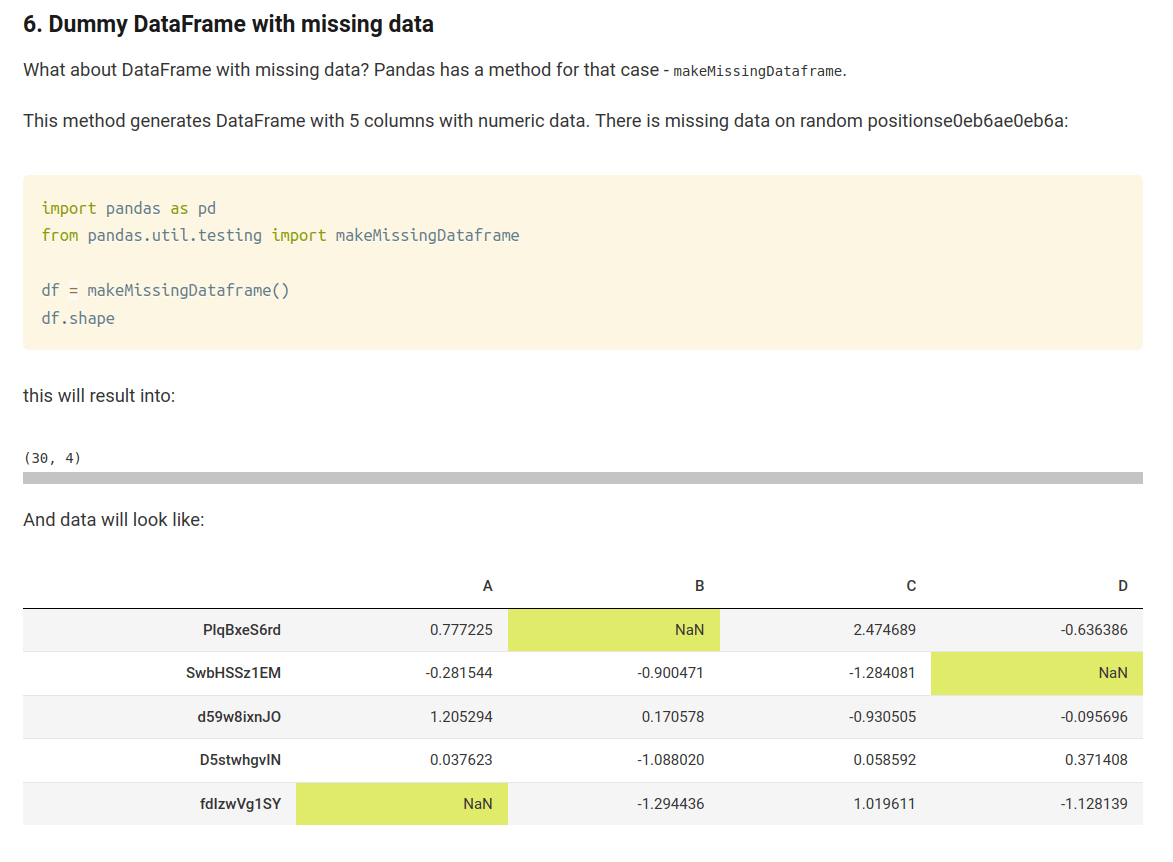Click the inline makeMissingDataframe code text in the paragraph
1173x862 pixels.
point(758,71)
